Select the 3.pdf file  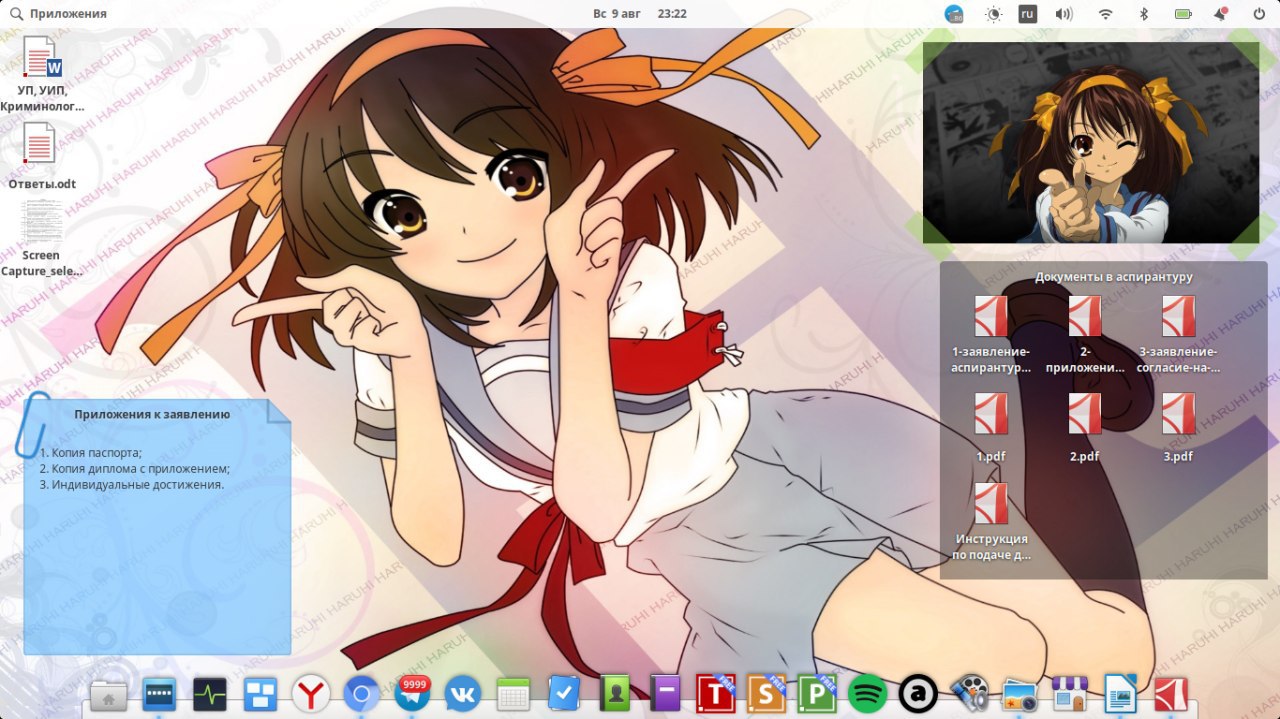pyautogui.click(x=1178, y=427)
